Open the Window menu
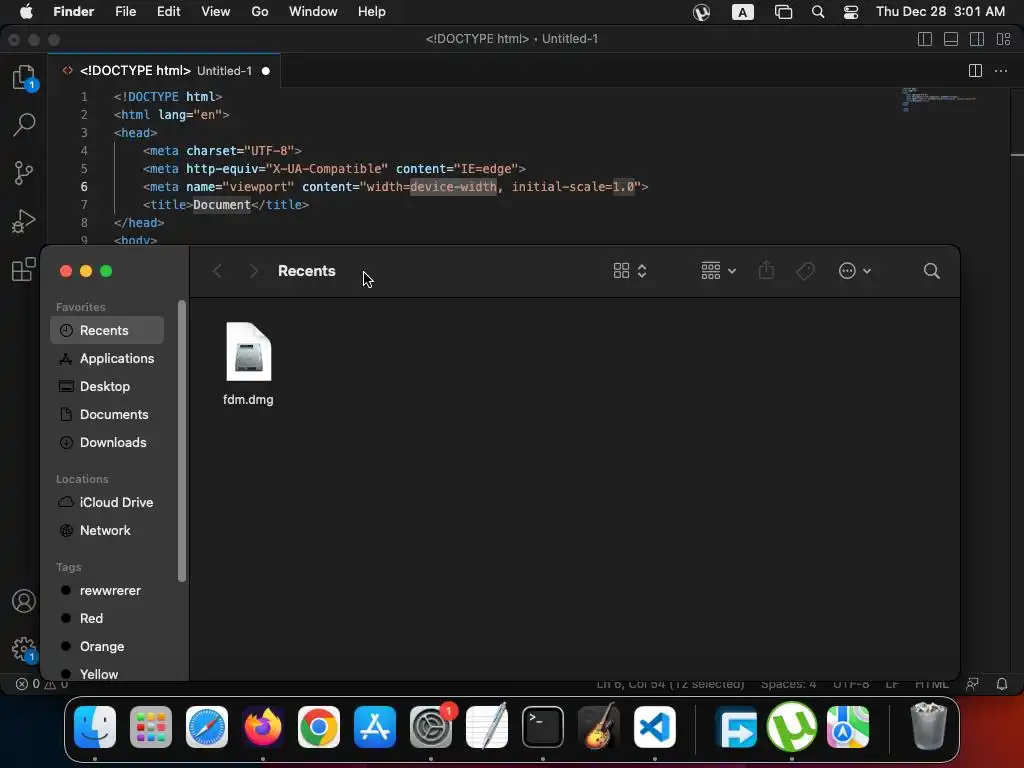This screenshot has width=1024, height=768. coord(313,12)
